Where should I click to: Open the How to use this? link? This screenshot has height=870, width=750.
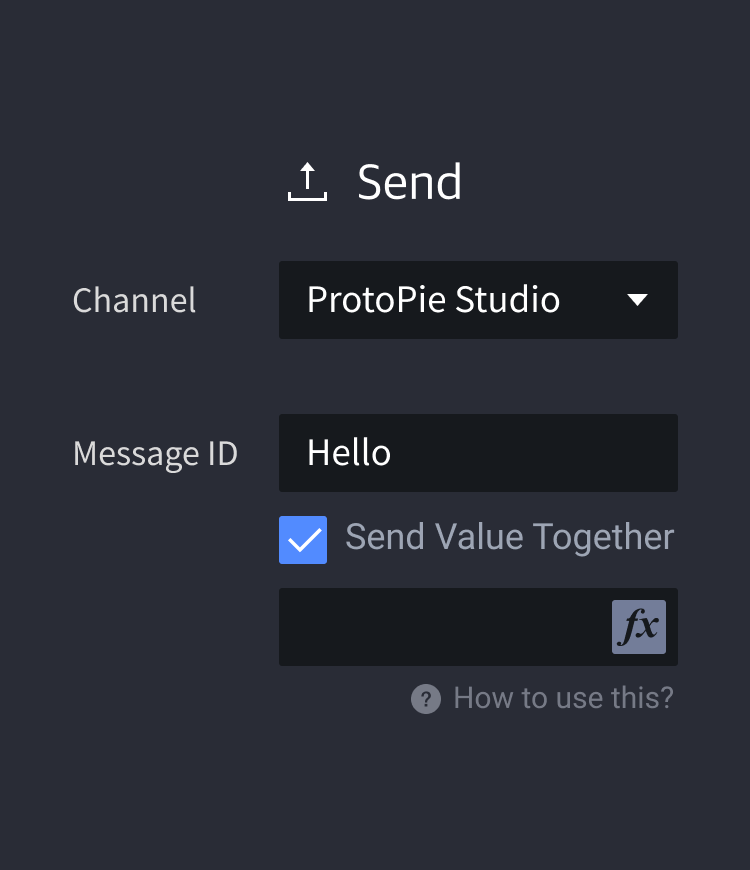tap(563, 698)
